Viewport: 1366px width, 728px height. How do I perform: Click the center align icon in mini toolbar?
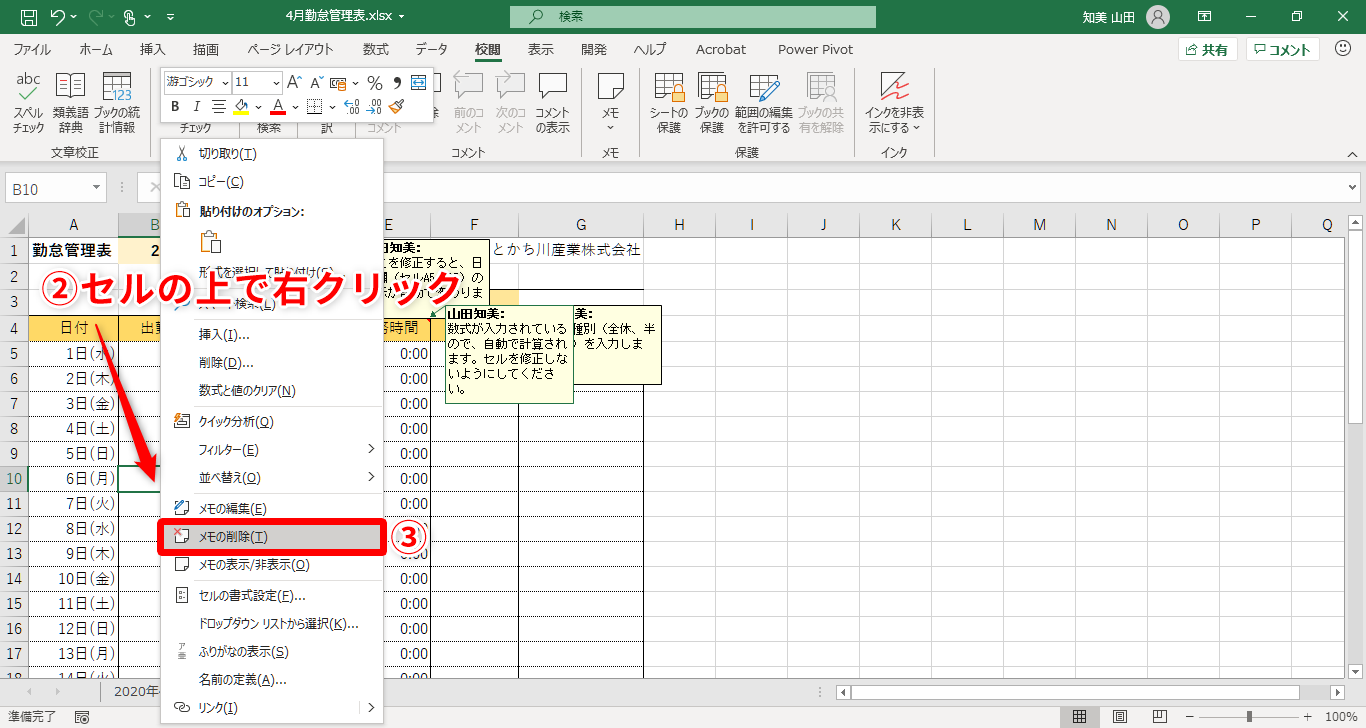click(218, 107)
